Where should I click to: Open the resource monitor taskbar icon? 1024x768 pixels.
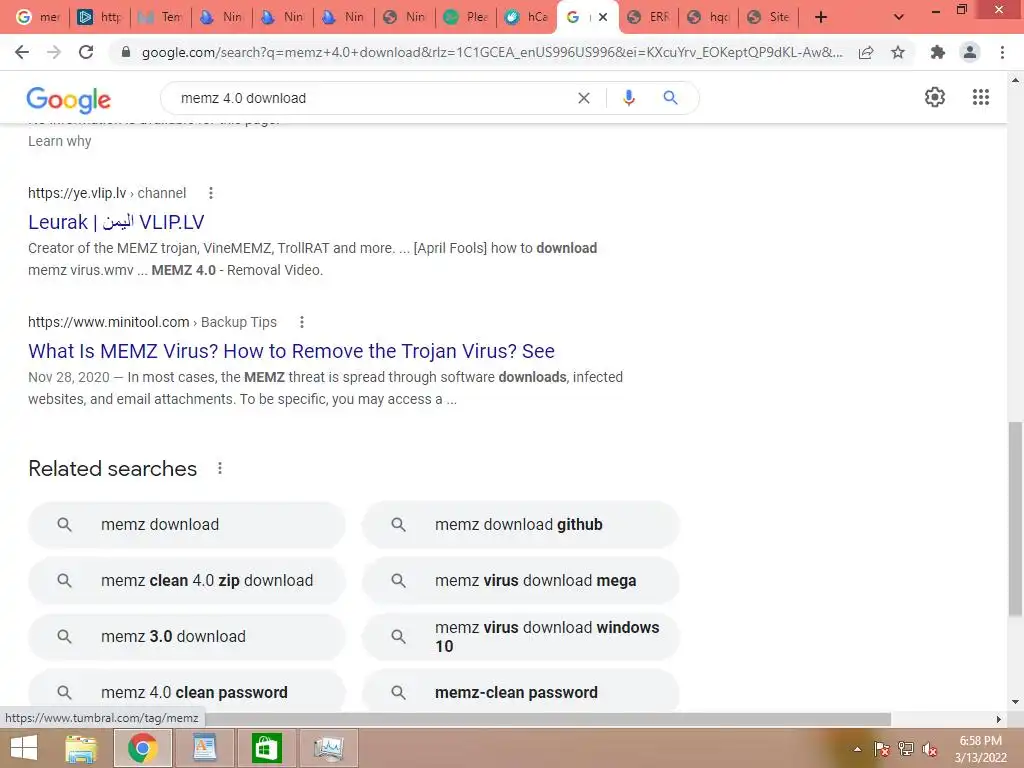pos(328,748)
